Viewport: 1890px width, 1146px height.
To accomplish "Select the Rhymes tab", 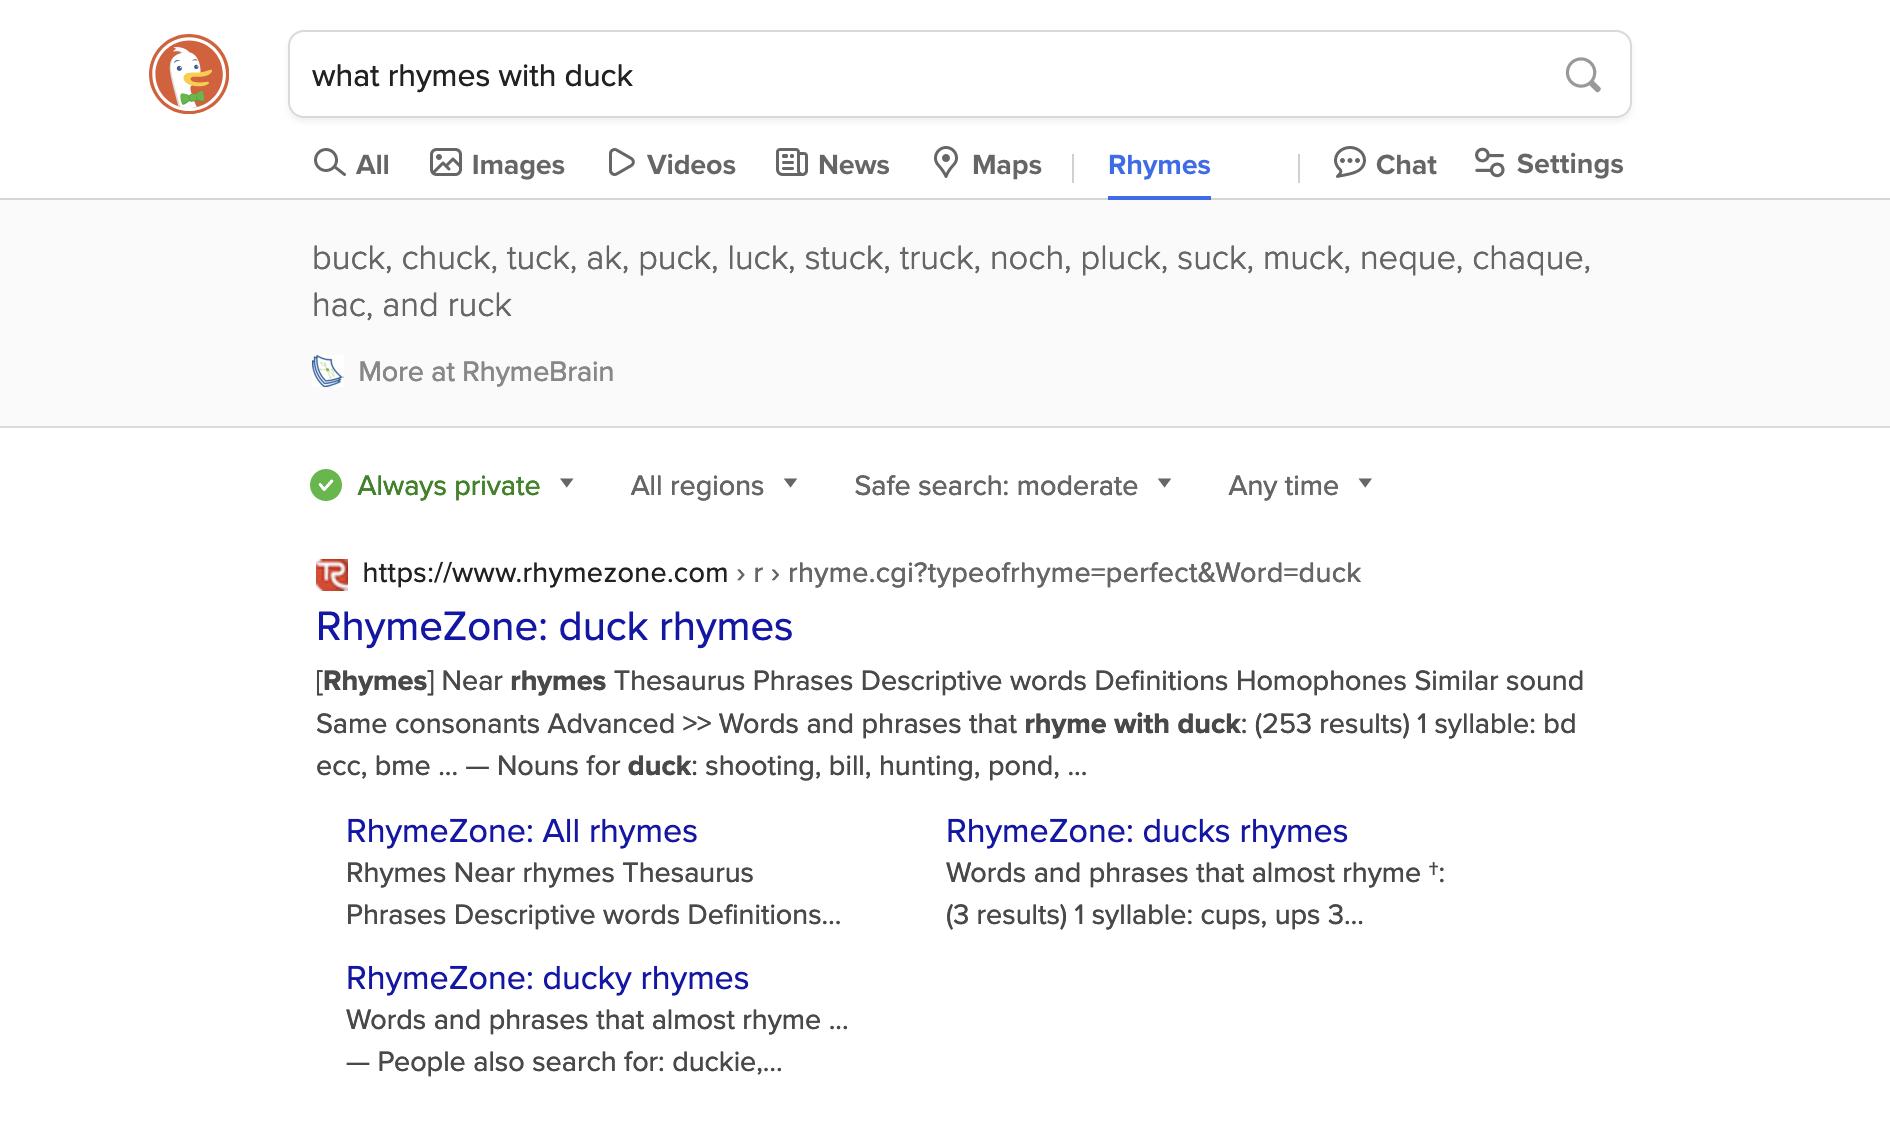I will pyautogui.click(x=1158, y=165).
